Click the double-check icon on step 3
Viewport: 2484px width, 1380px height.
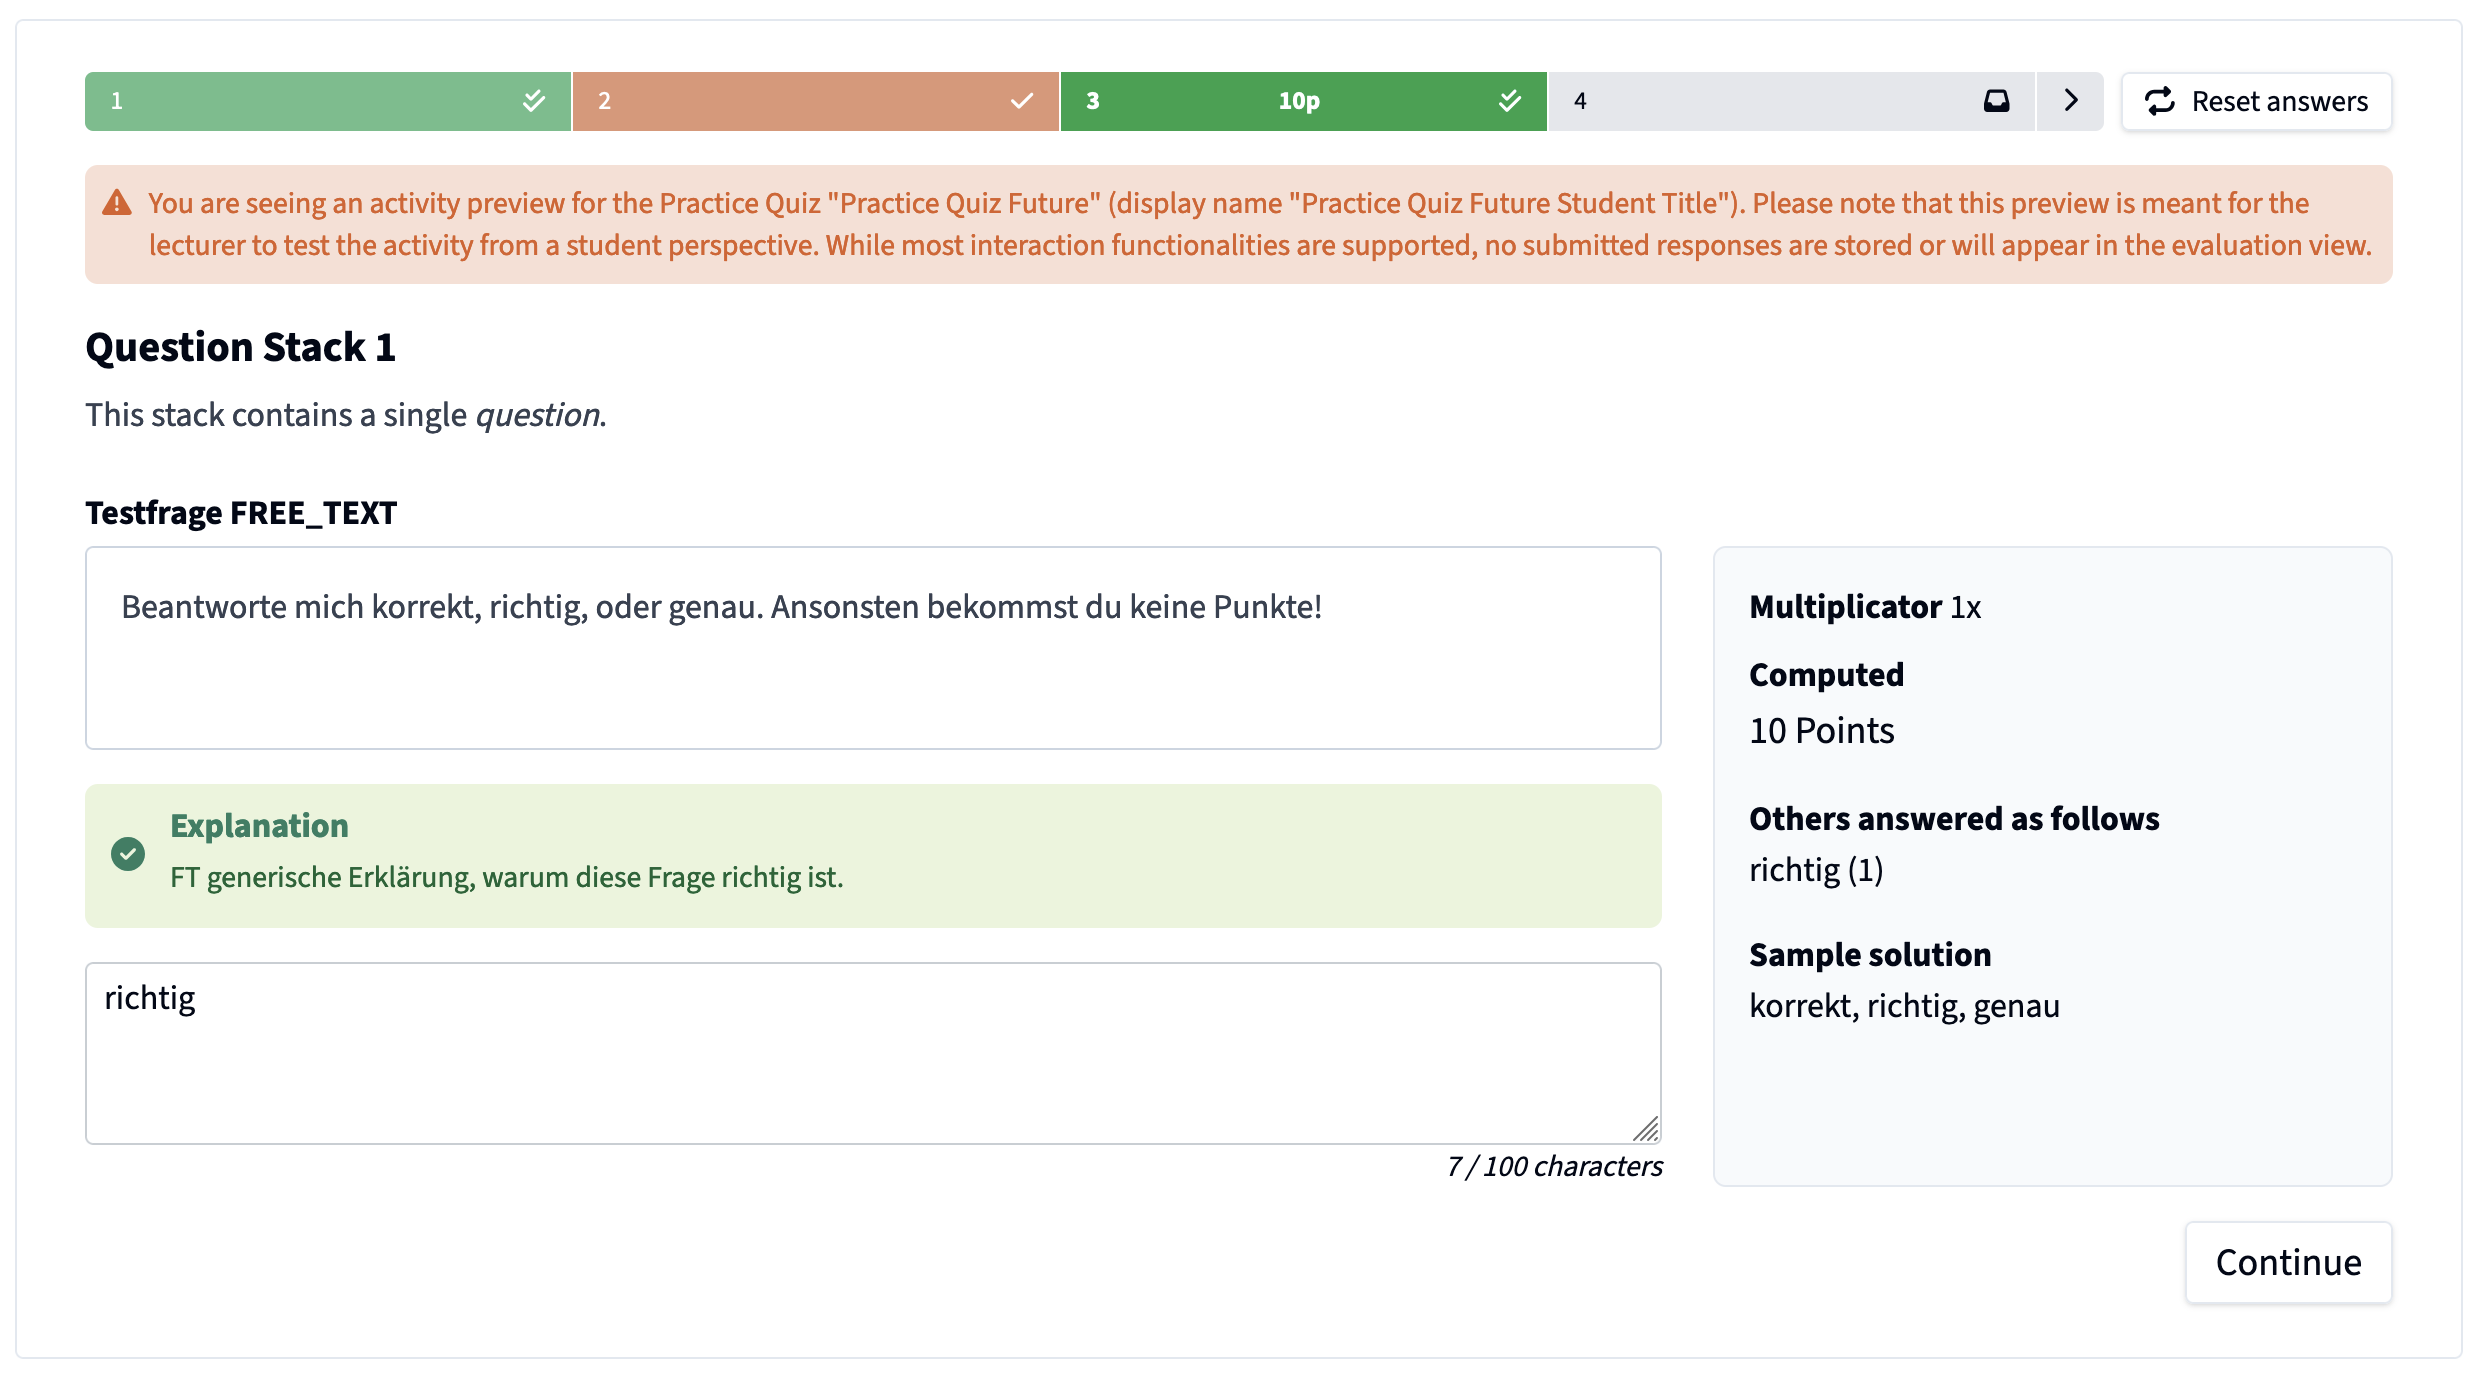[1509, 101]
